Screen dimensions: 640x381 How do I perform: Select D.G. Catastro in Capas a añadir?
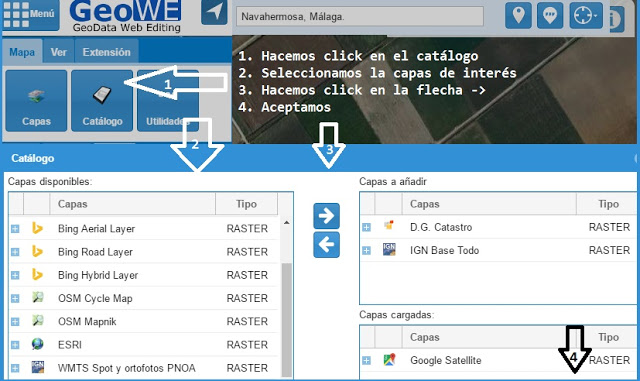tap(441, 227)
